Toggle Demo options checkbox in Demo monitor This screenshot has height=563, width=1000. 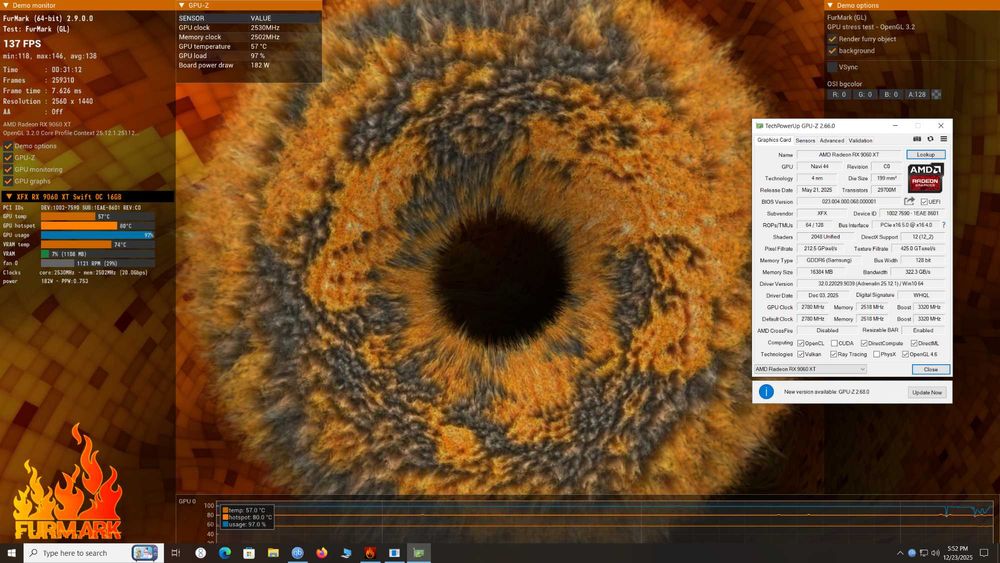pos(8,146)
